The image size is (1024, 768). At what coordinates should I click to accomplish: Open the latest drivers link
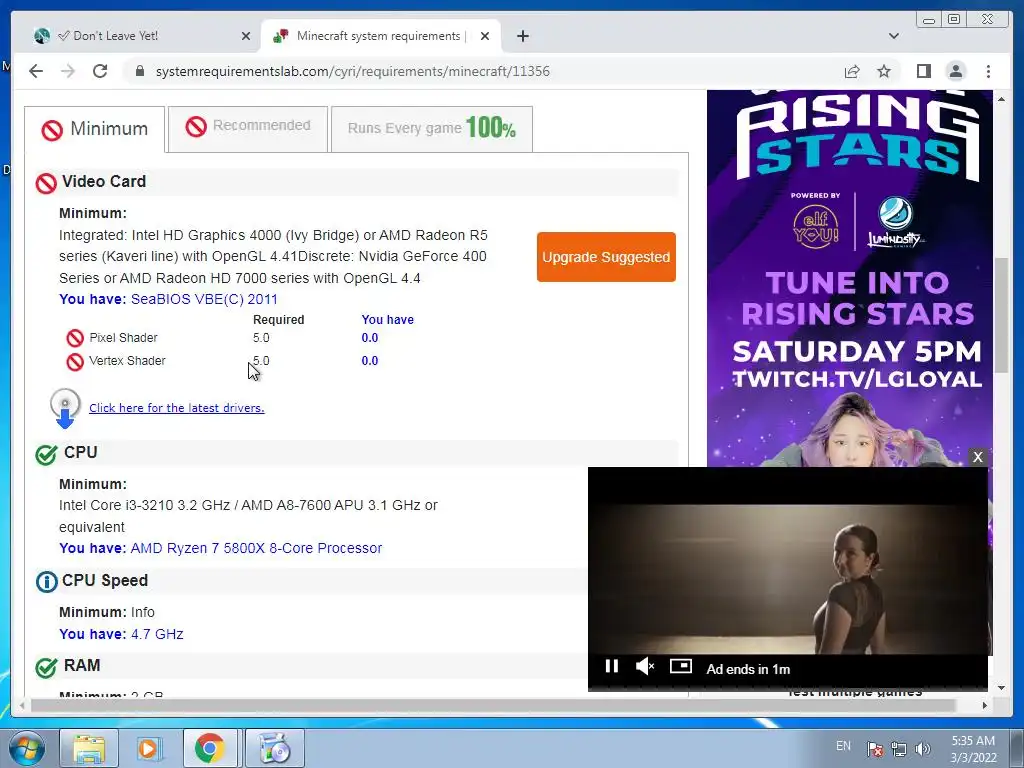pos(176,408)
